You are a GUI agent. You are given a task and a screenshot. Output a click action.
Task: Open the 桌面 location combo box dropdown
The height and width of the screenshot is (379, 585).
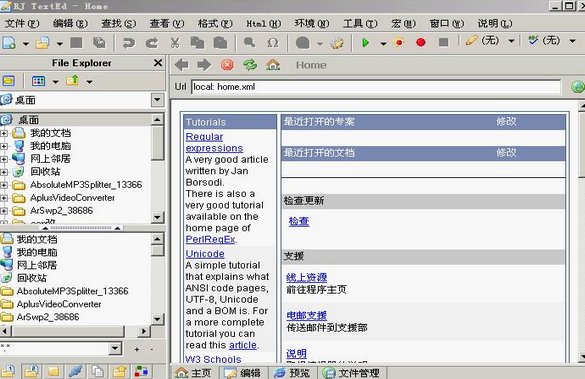point(157,100)
